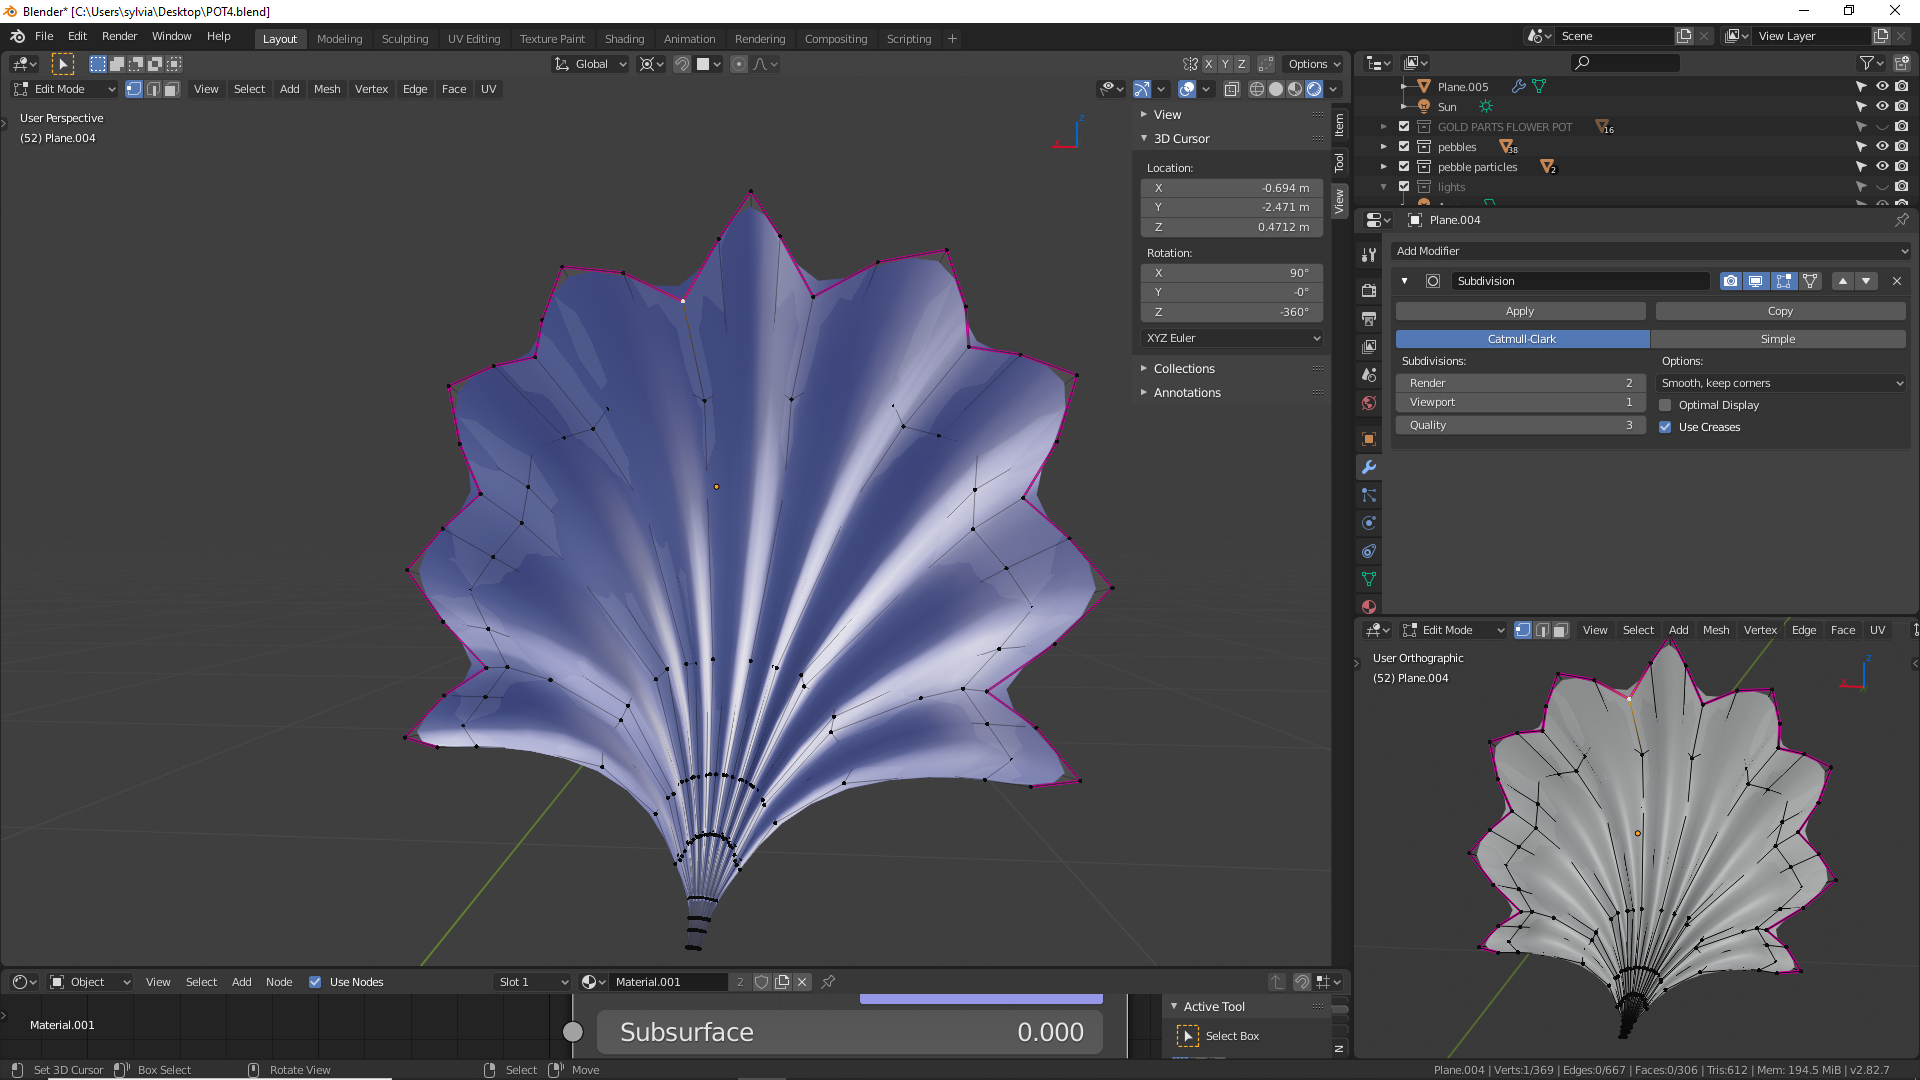
Task: Toggle Subdivision modifier render camera icon
Action: point(1730,281)
